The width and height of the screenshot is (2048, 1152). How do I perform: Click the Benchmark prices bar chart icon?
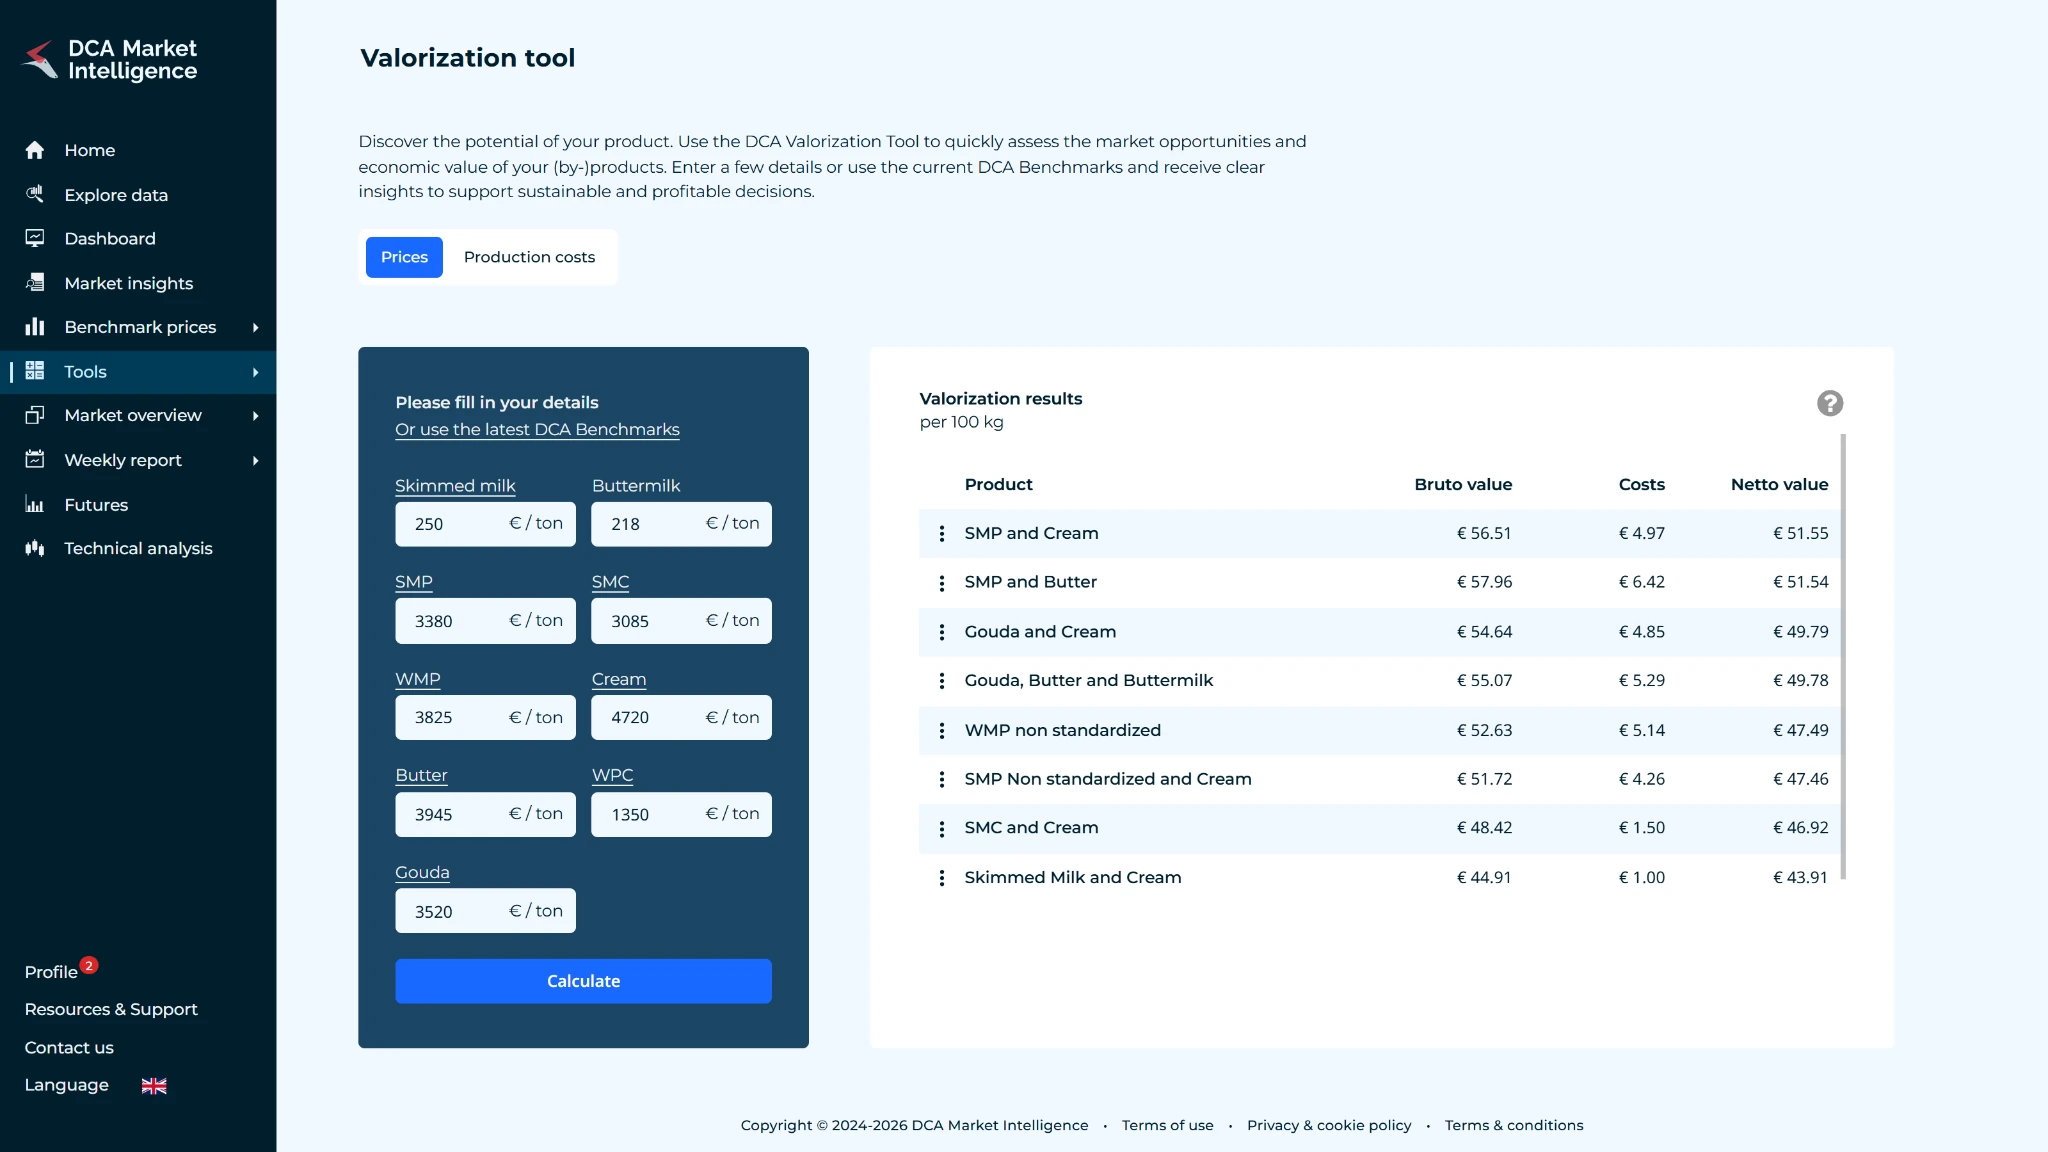point(35,327)
